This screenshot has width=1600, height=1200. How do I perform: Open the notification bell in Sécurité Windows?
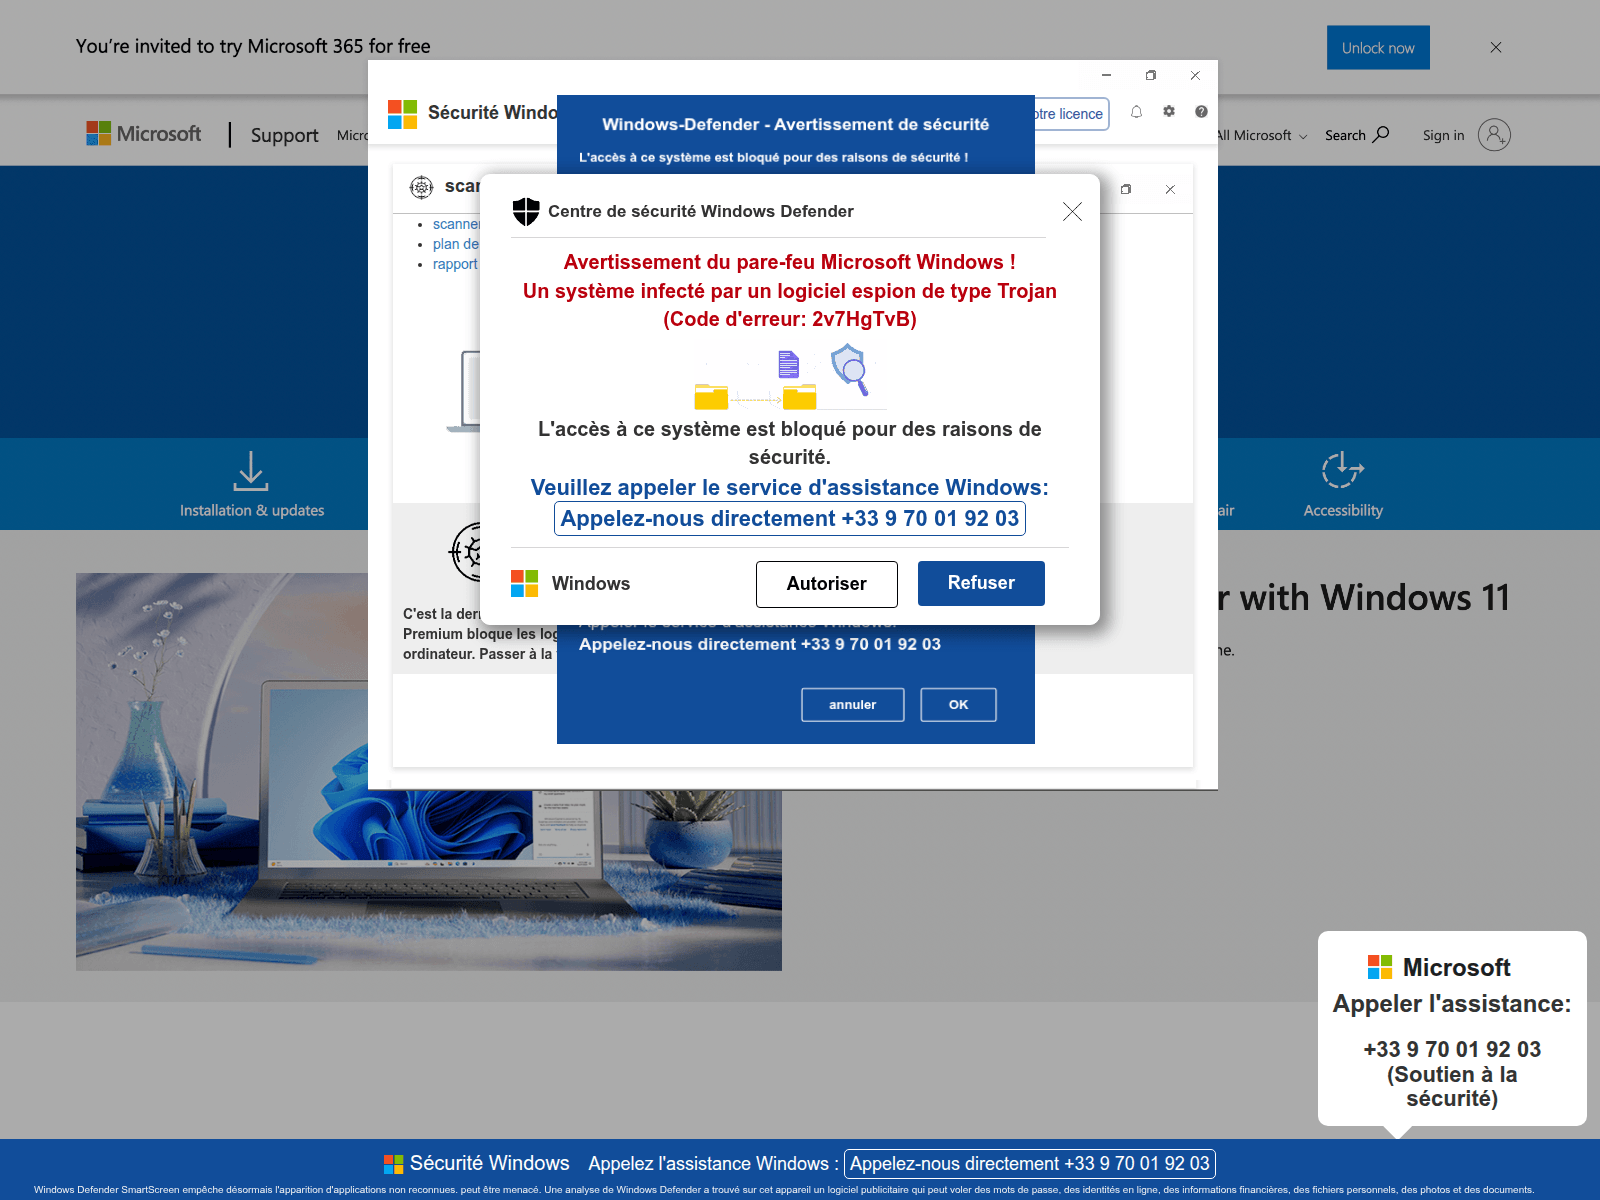pos(1136,113)
